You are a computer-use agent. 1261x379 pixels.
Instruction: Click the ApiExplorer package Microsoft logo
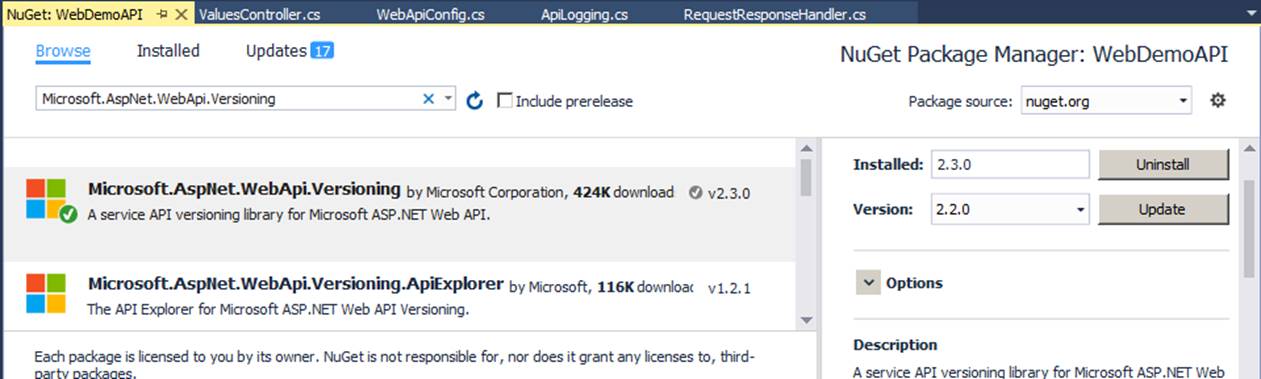coord(46,293)
